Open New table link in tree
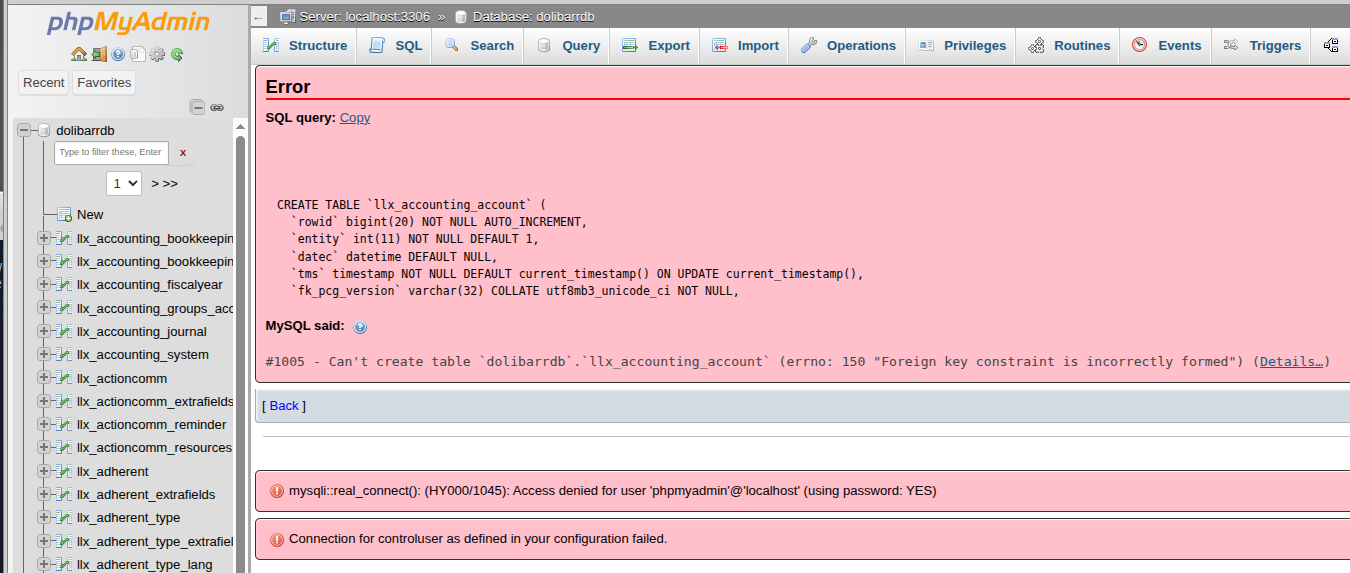Image resolution: width=1350 pixels, height=573 pixels. tap(90, 214)
